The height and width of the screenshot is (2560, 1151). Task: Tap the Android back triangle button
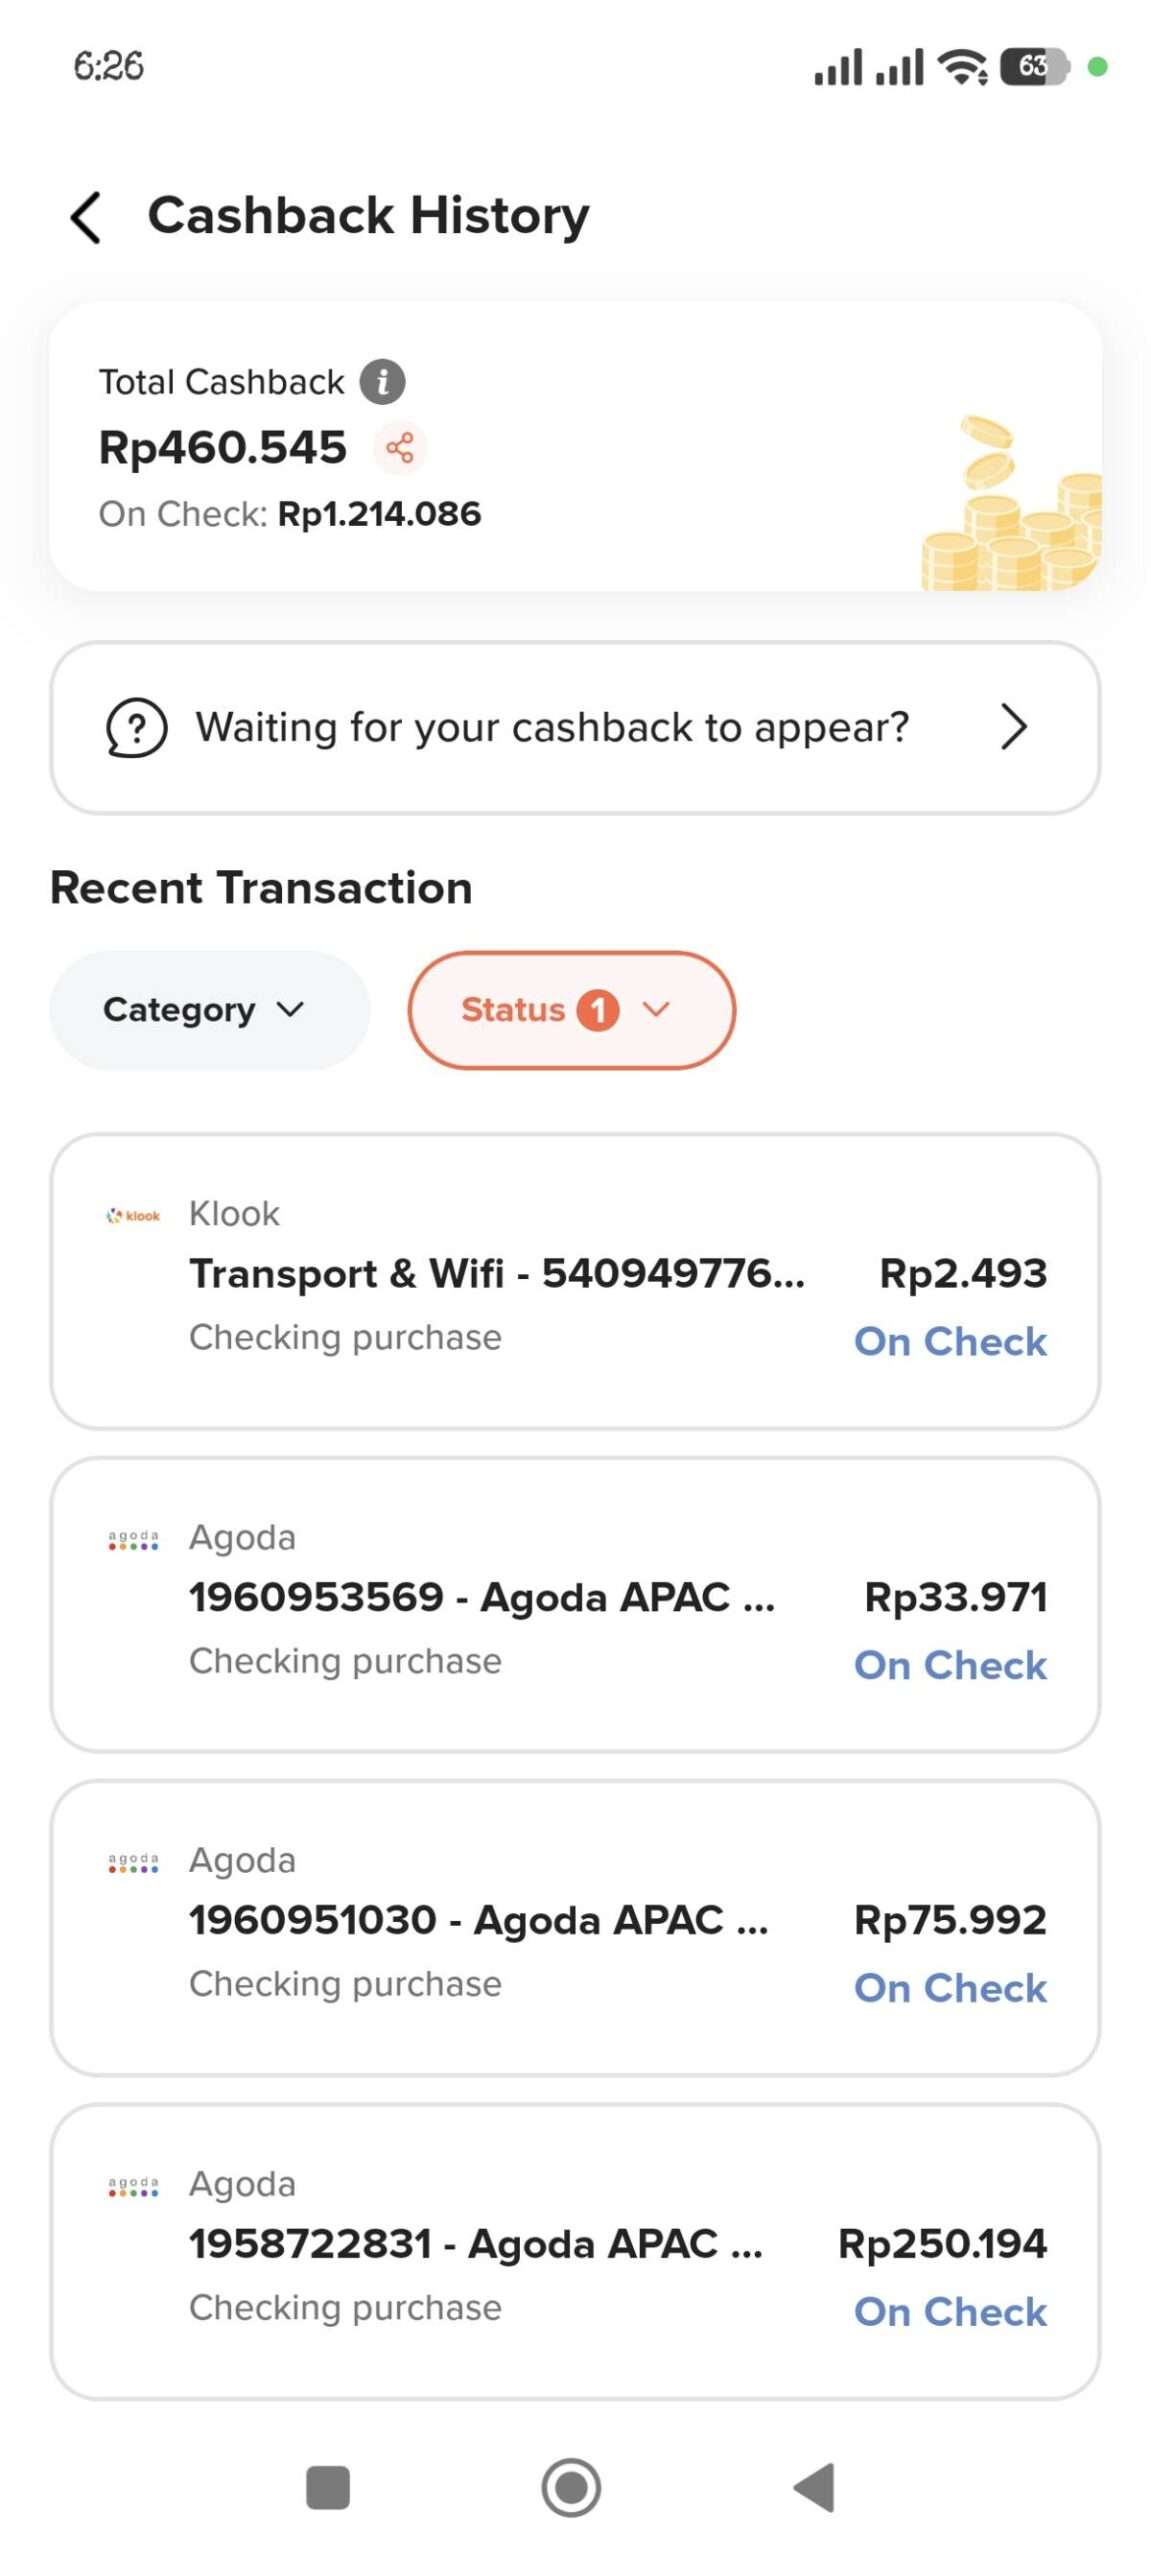coord(815,2487)
